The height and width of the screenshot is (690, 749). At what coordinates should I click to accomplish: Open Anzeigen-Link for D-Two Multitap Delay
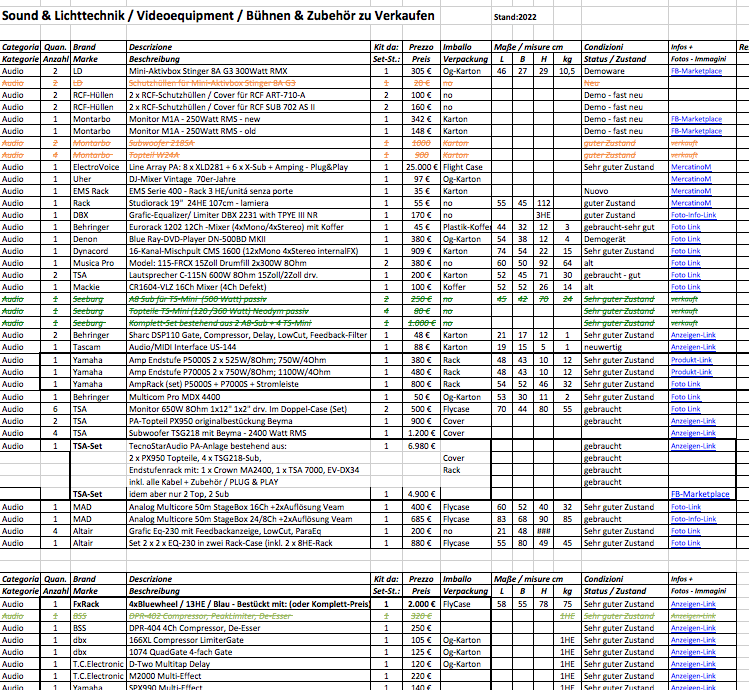693,664
